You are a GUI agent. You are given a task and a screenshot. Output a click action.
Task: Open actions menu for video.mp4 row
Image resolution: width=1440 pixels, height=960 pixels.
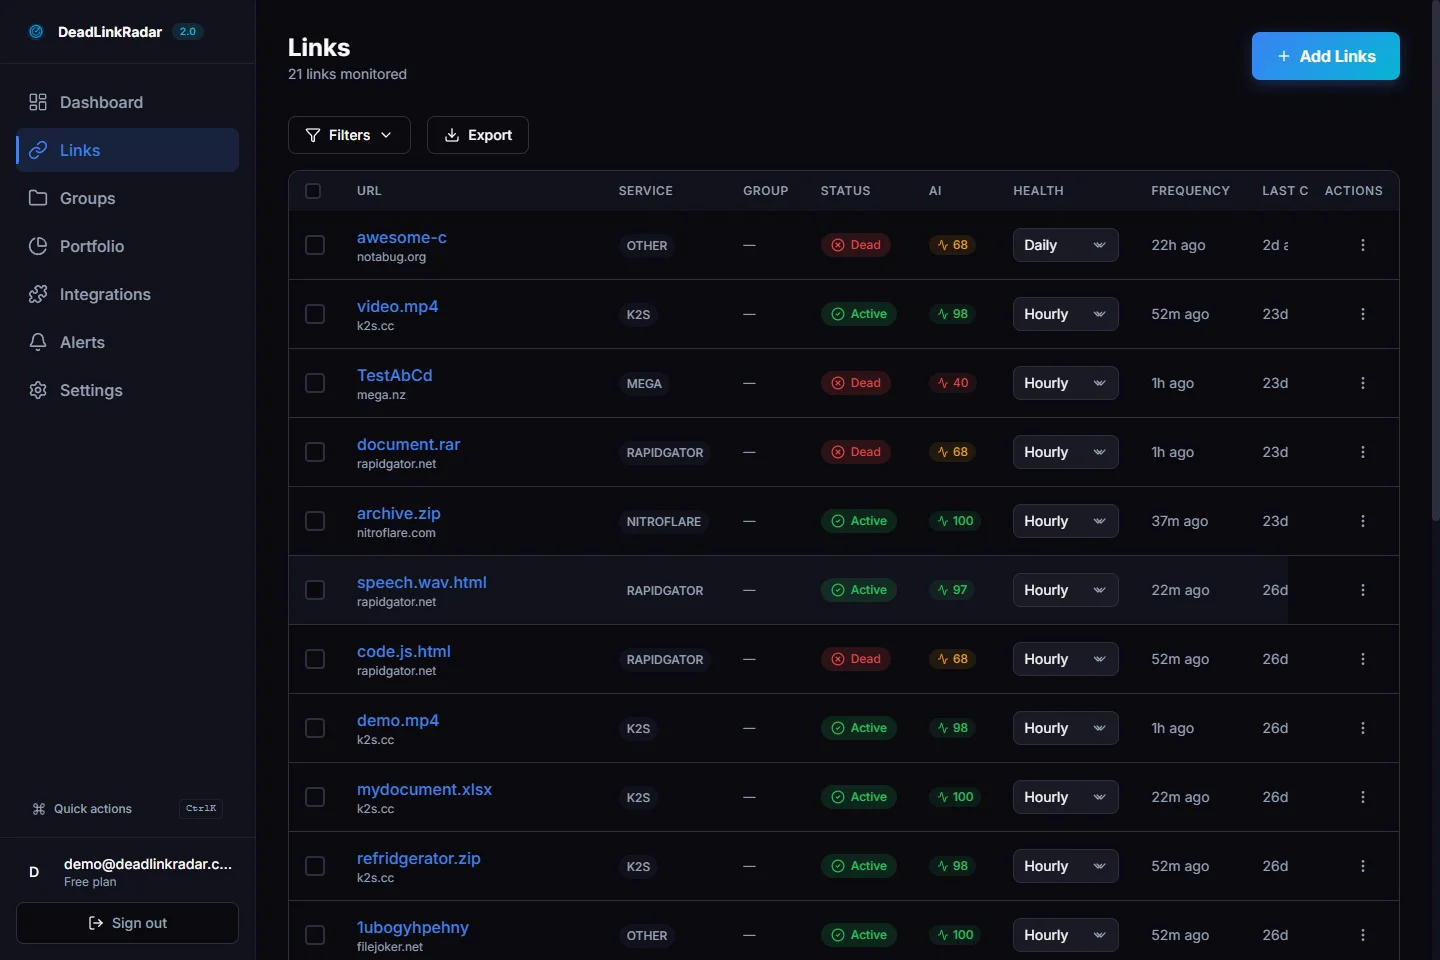(1362, 314)
